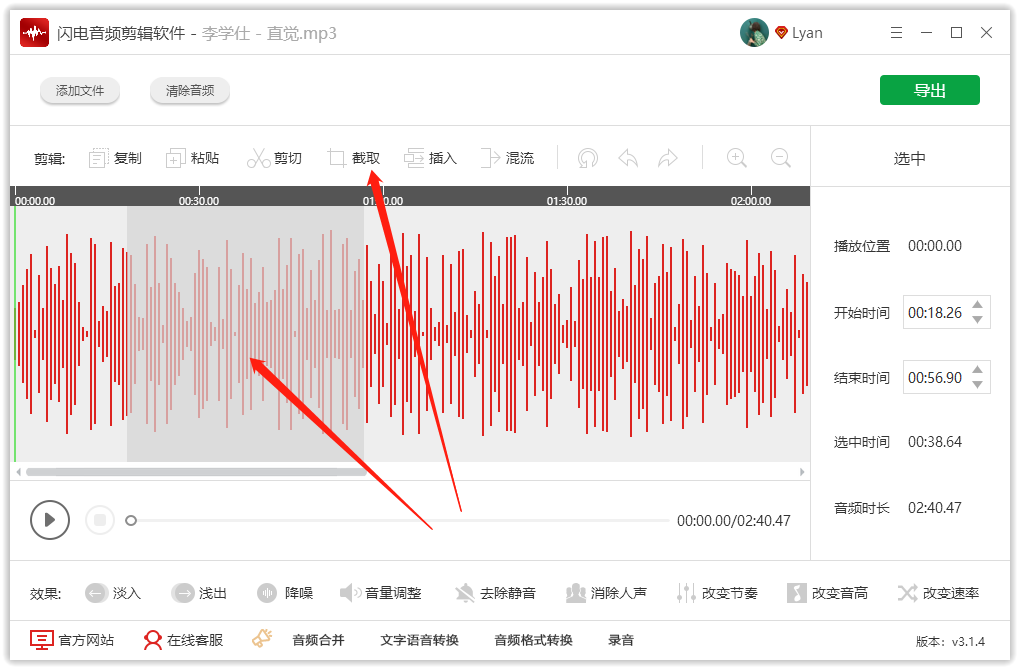Open Audio Format Conversion (音频格式转换)
The image size is (1020, 670).
click(x=533, y=640)
